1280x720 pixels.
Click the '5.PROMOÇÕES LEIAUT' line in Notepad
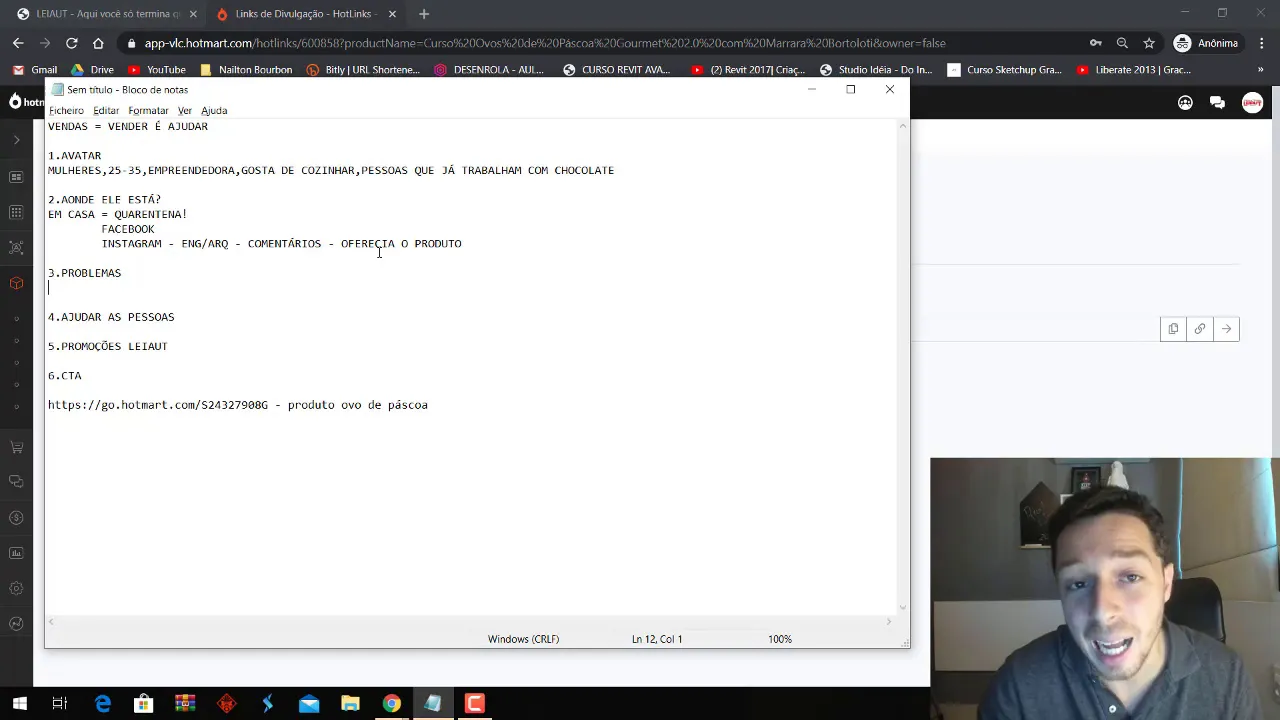tap(108, 346)
